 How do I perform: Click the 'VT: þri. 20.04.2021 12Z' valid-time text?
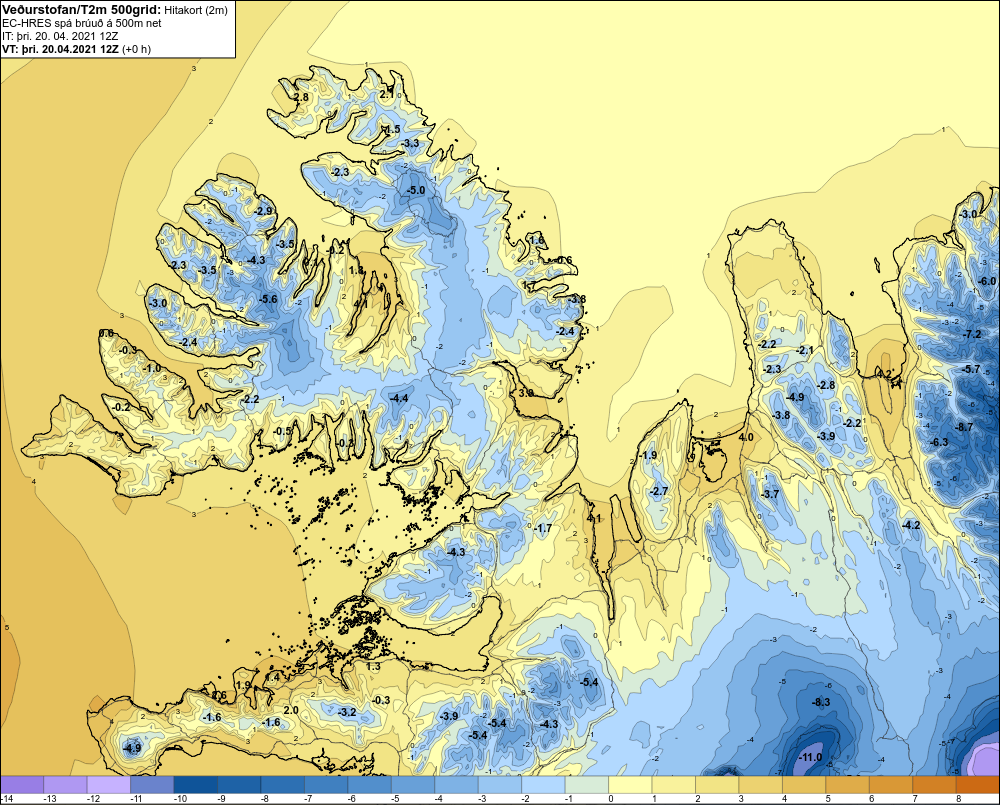pos(59,49)
